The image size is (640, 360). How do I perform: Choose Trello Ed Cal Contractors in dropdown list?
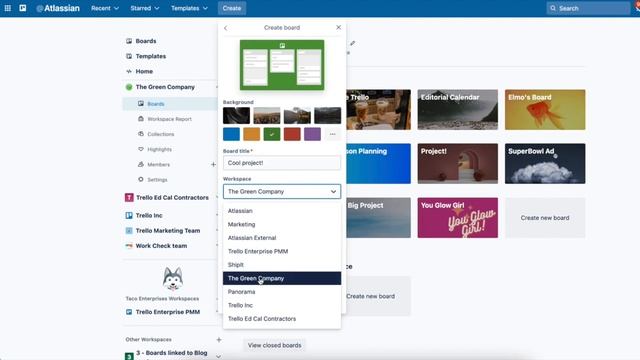pyautogui.click(x=282, y=319)
